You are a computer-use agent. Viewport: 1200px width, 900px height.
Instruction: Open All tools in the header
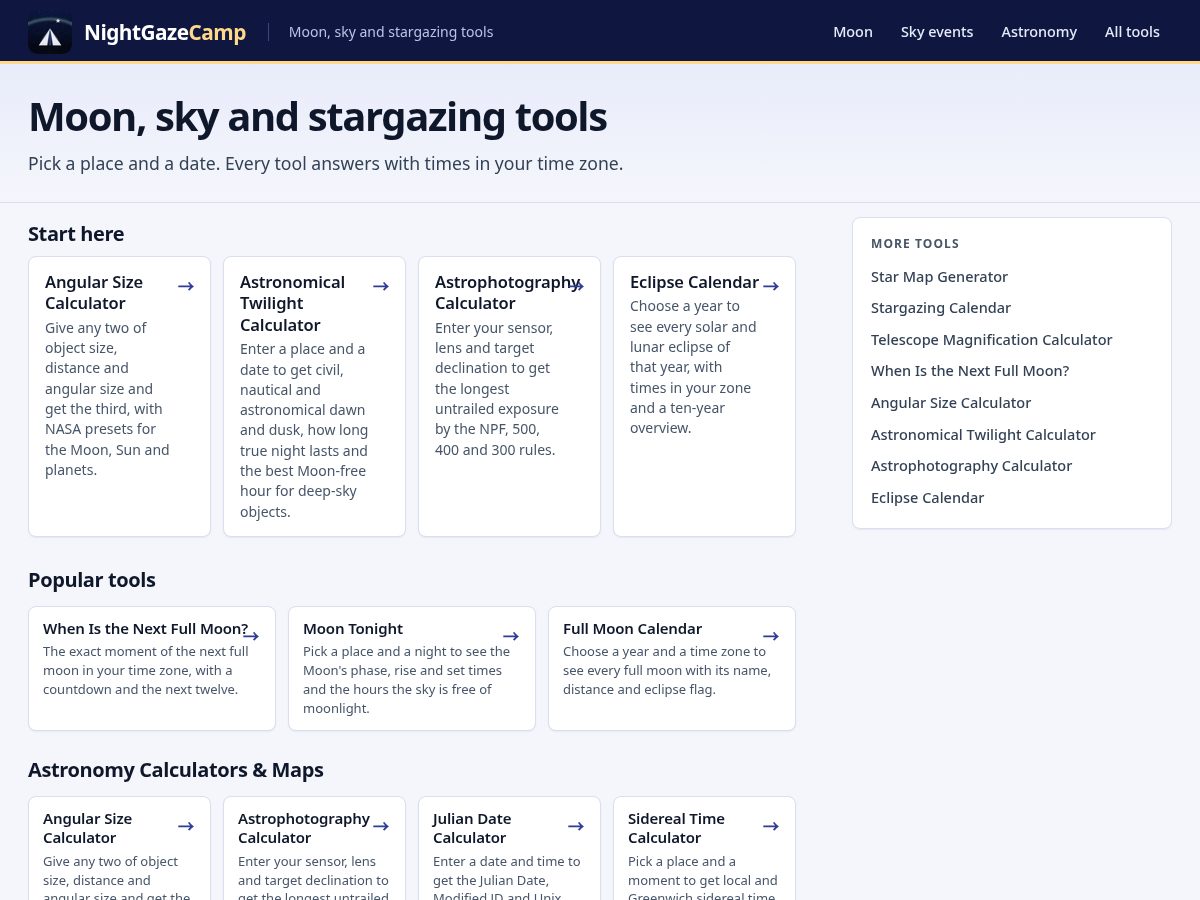(1132, 32)
